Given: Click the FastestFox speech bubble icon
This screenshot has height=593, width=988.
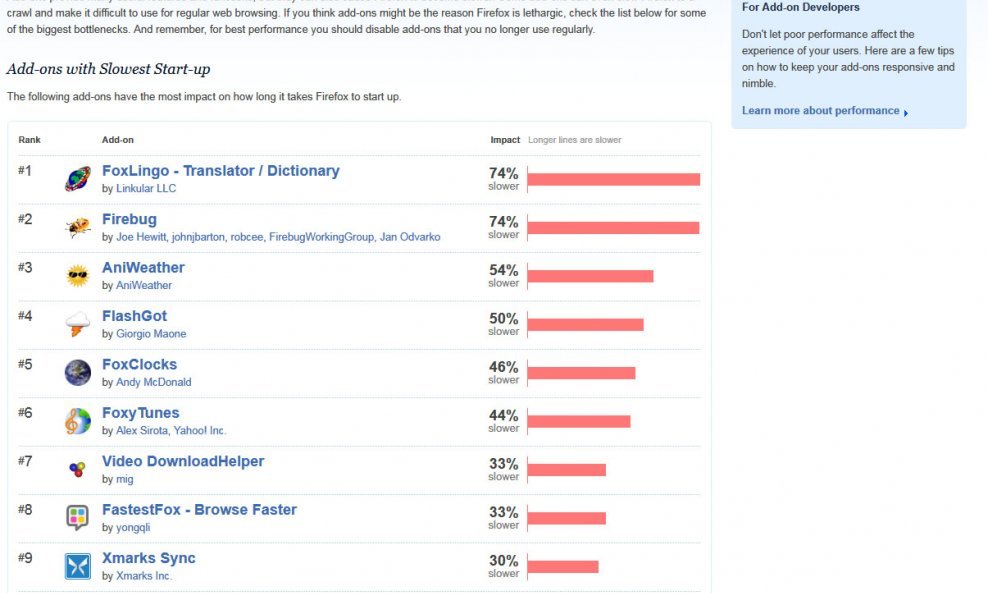Looking at the screenshot, I should (x=78, y=517).
